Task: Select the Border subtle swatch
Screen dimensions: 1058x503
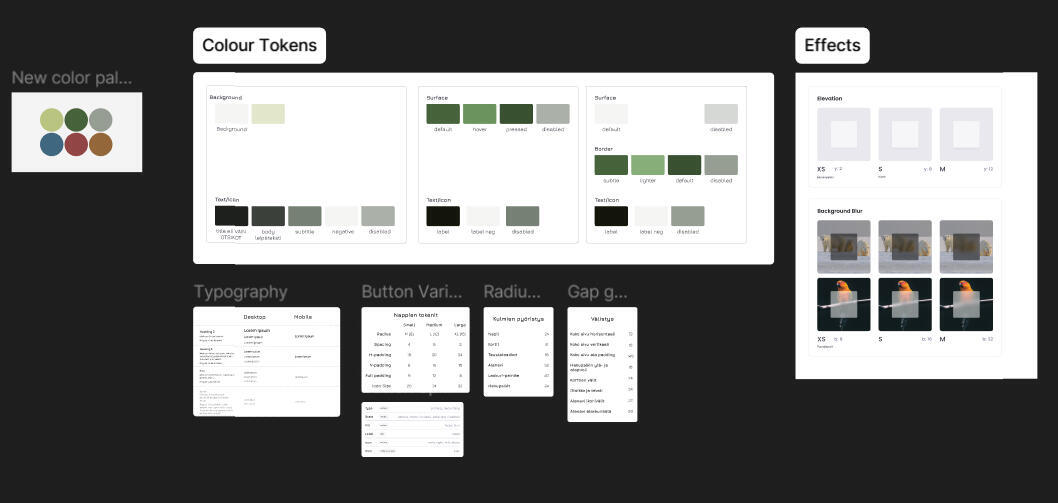Action: (611, 165)
